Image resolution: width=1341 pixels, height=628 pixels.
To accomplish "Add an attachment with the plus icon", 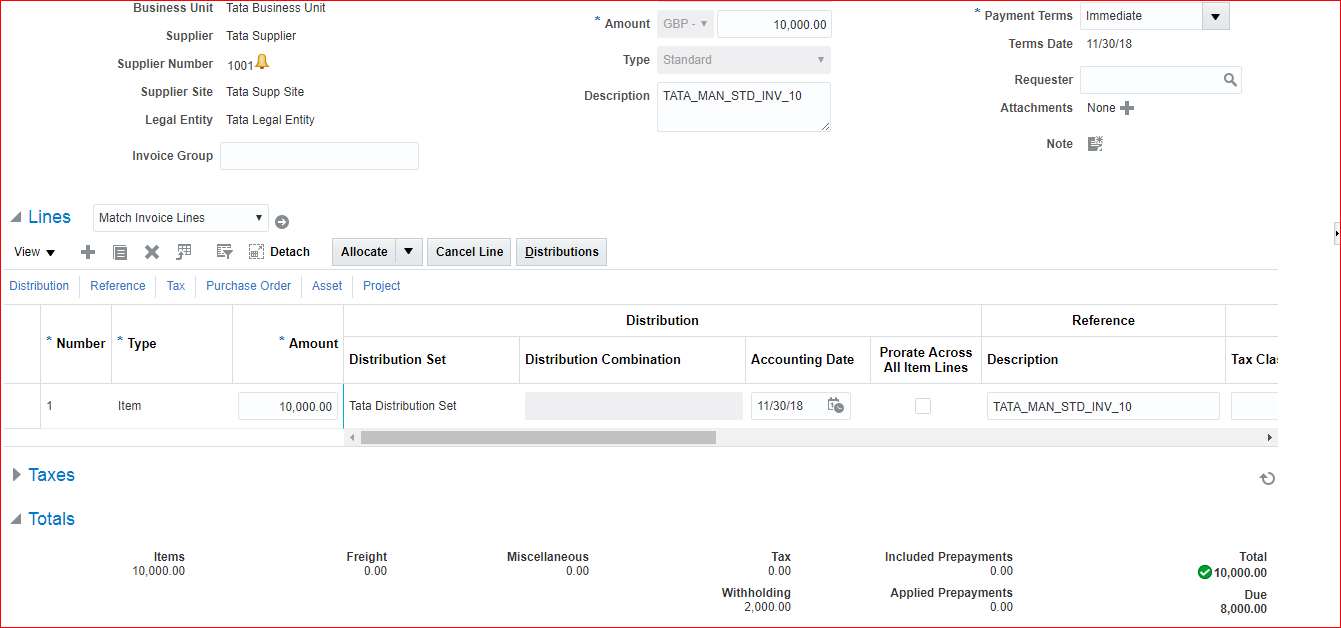I will point(1127,108).
